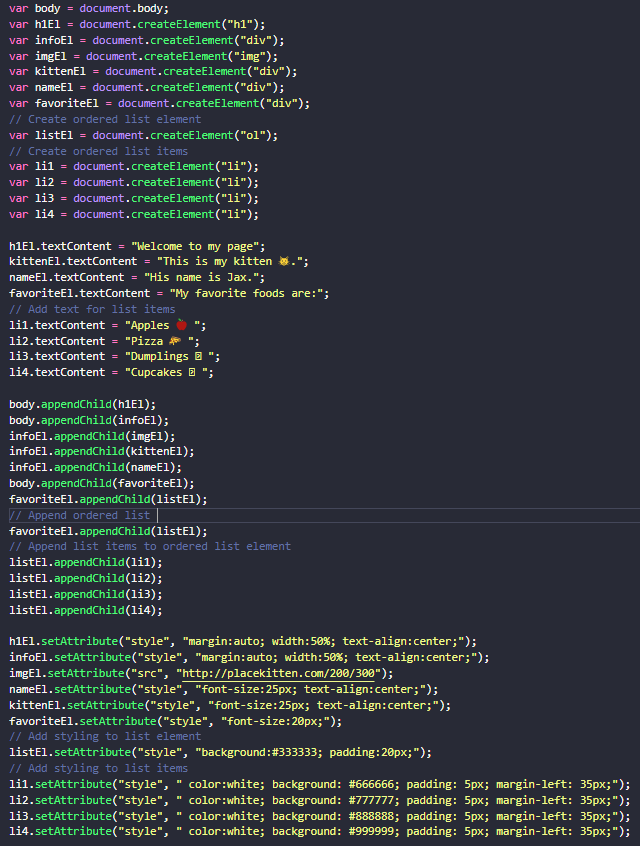Image resolution: width=640 pixels, height=846 pixels.
Task: Click the '// Add text for list items' comment
Action: point(92,309)
